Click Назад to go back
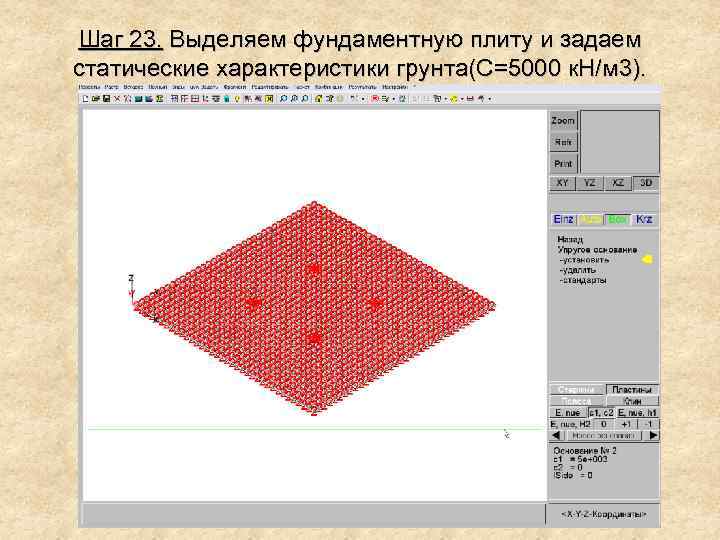Screen dimensions: 720x540 point(570,239)
